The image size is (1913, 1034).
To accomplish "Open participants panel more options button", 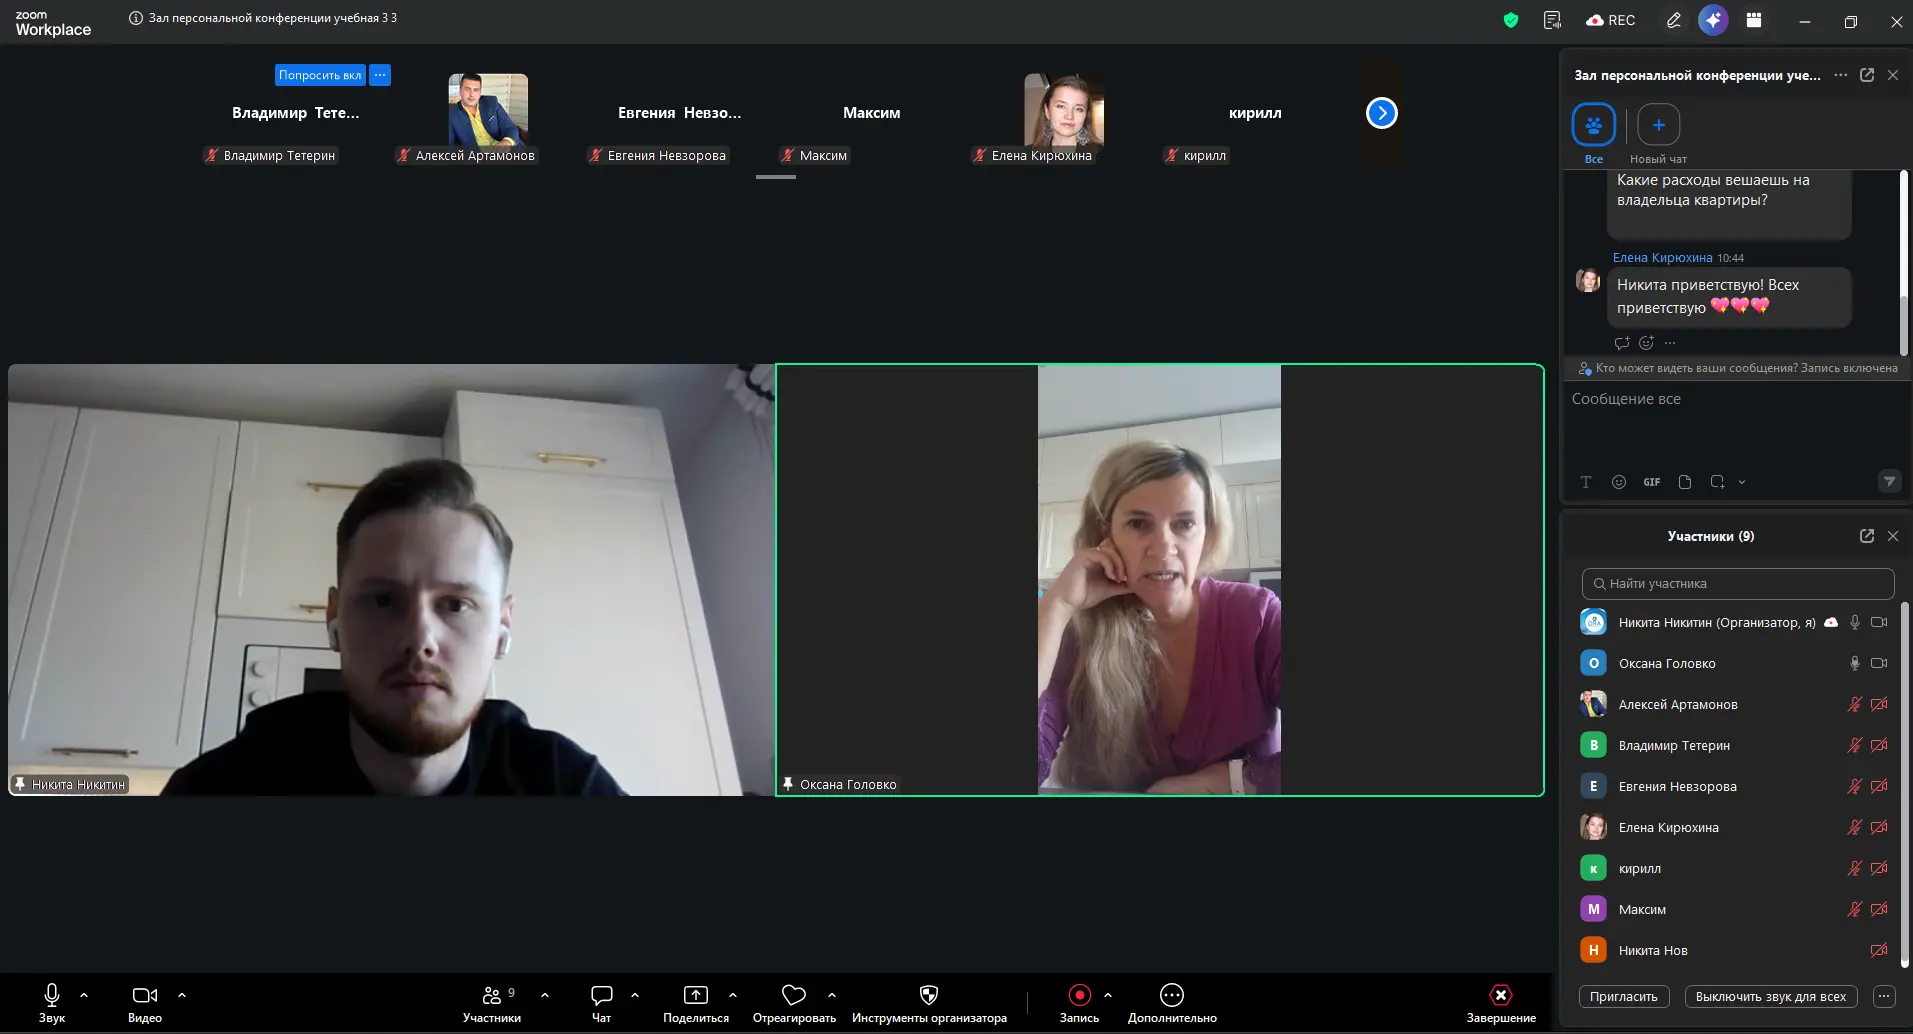I will (x=1884, y=996).
